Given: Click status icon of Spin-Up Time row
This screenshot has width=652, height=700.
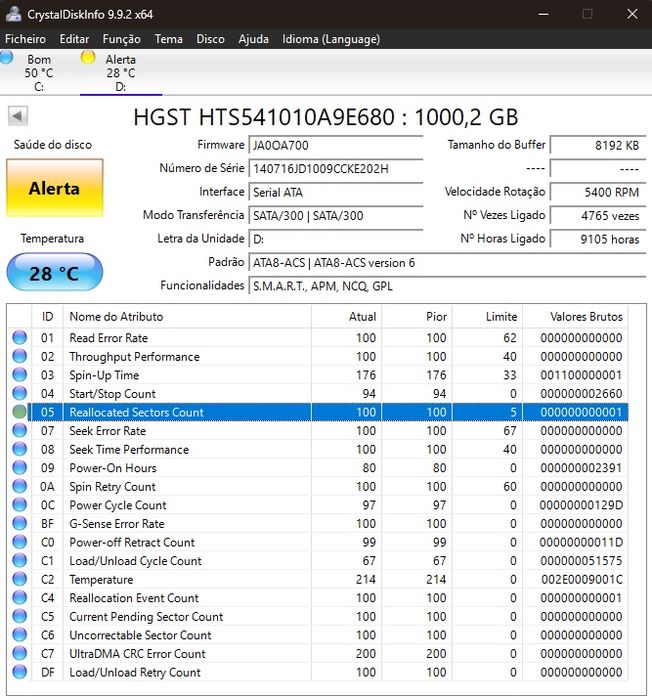Looking at the screenshot, I should 19,375.
